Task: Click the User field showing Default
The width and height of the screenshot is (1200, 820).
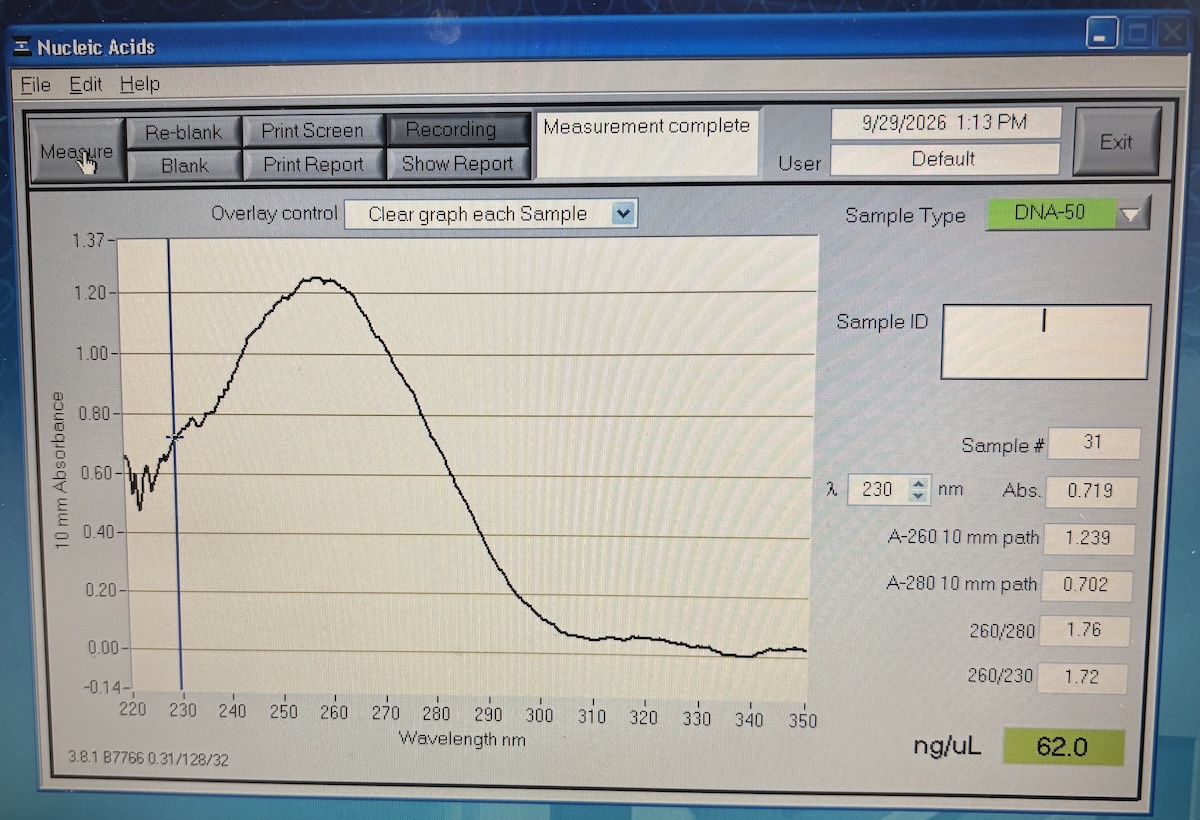Action: (945, 159)
